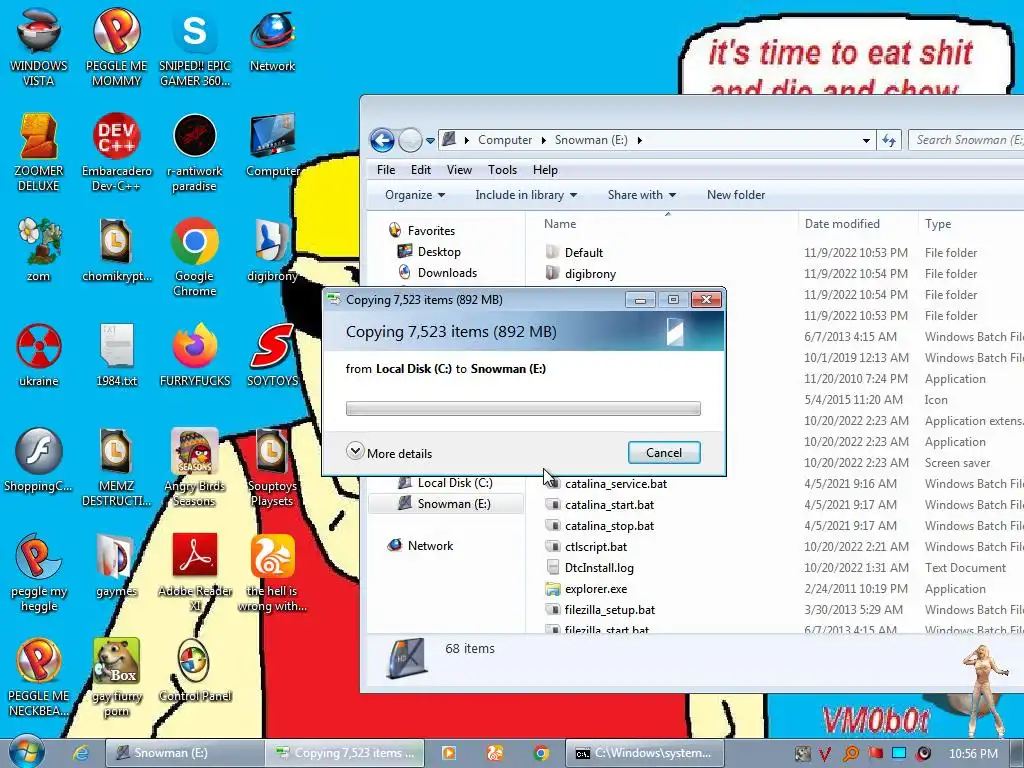Open the View menu in Explorer
The image size is (1024, 768).
point(459,170)
